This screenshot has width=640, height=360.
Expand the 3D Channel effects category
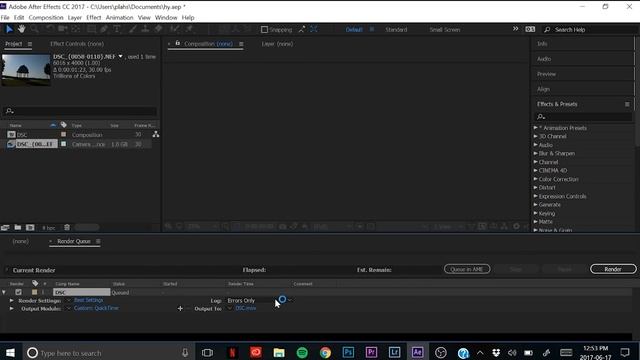point(536,136)
